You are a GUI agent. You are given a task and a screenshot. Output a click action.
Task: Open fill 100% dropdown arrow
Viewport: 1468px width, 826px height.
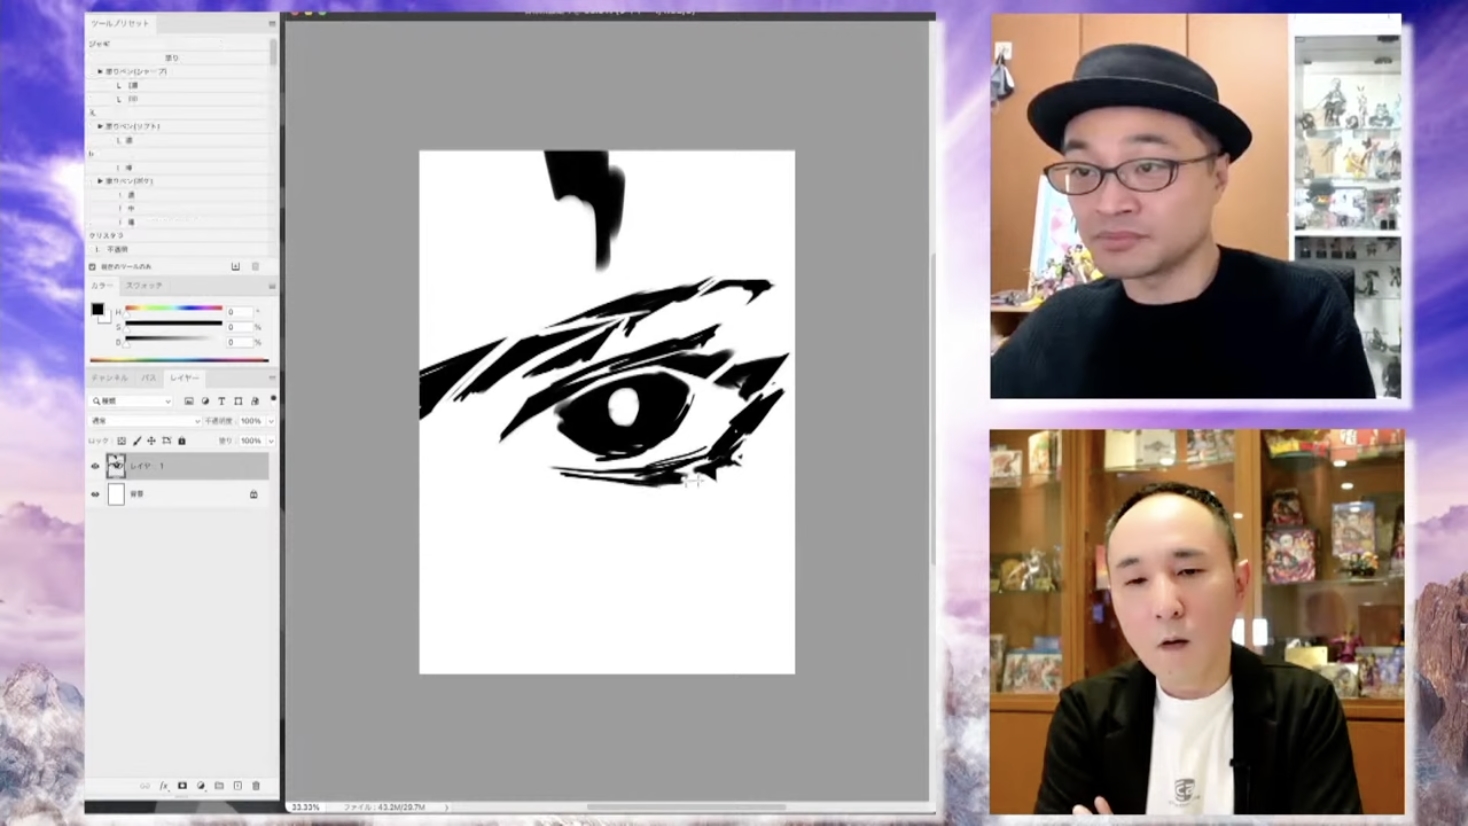coord(271,441)
